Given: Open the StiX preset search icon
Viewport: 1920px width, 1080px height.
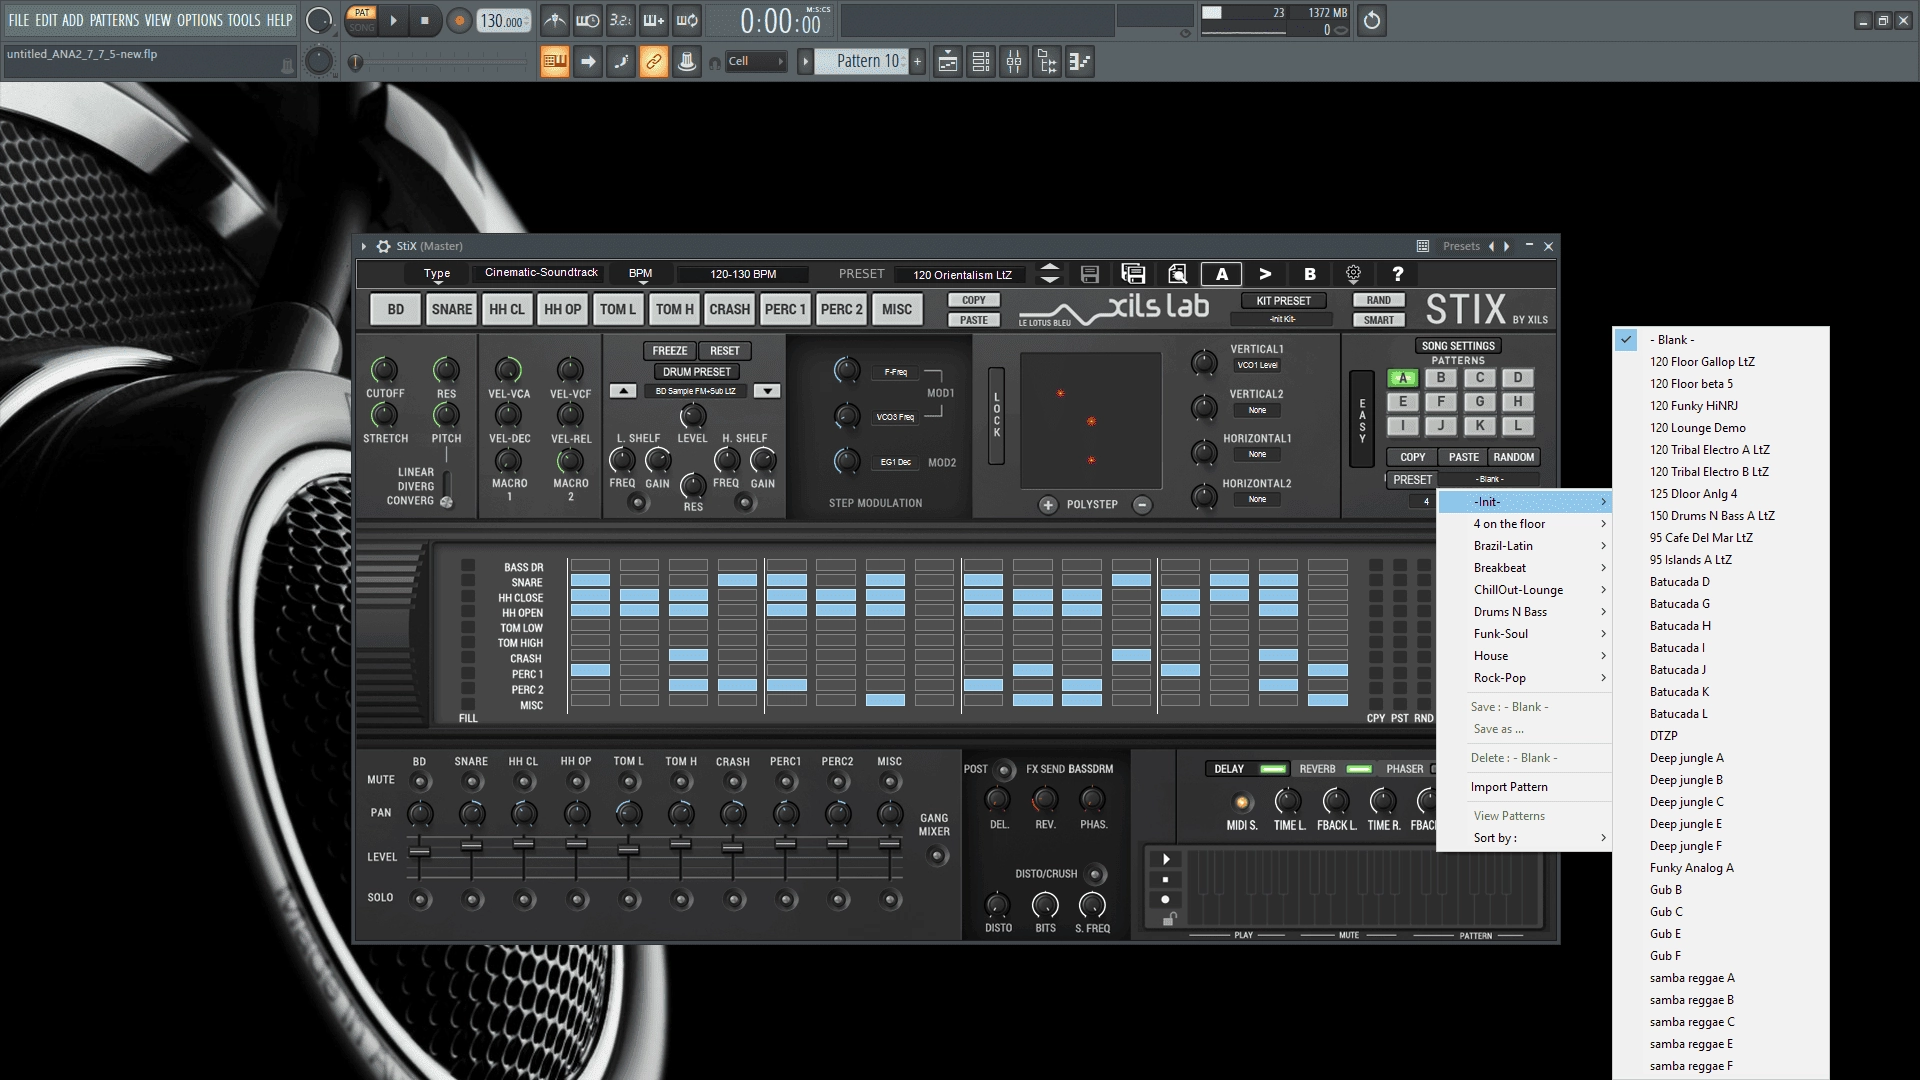Looking at the screenshot, I should point(1177,274).
